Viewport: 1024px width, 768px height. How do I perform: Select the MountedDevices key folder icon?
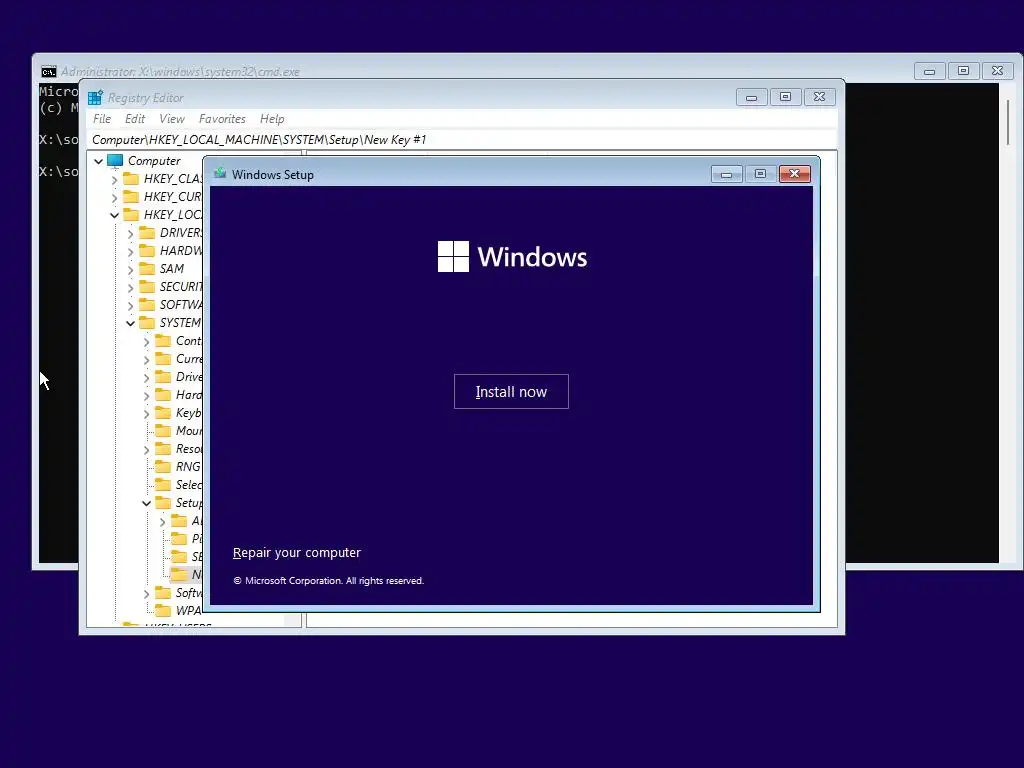click(x=163, y=430)
